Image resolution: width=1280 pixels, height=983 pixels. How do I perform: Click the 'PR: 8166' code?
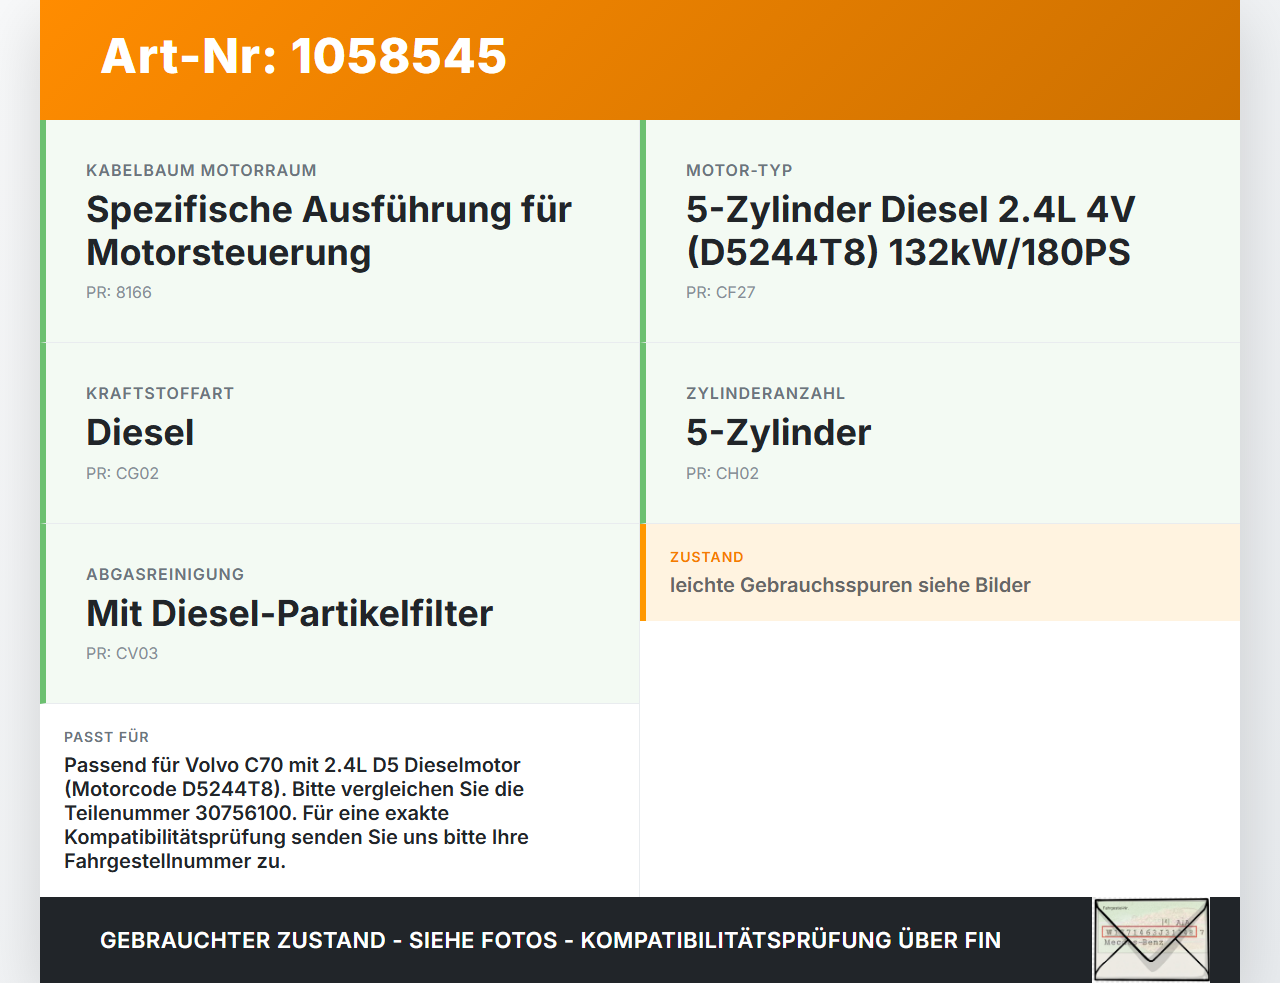(x=119, y=292)
